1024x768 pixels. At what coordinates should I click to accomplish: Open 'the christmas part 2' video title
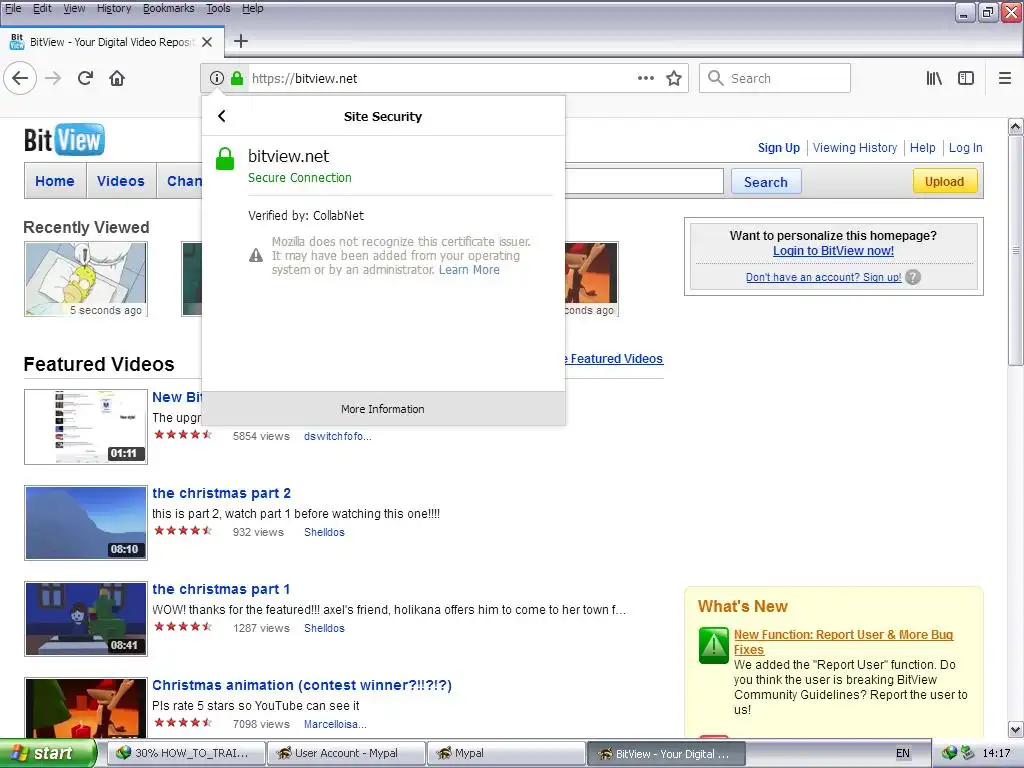click(x=221, y=493)
